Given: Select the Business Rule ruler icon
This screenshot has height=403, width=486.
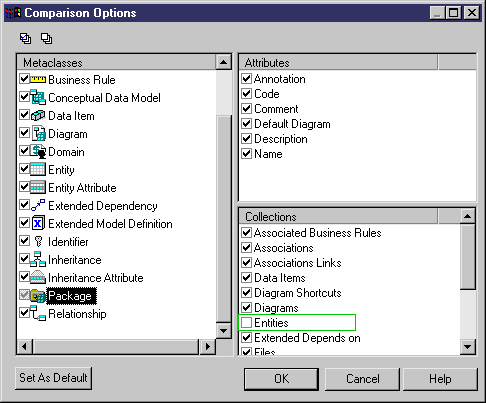Looking at the screenshot, I should 38,79.
